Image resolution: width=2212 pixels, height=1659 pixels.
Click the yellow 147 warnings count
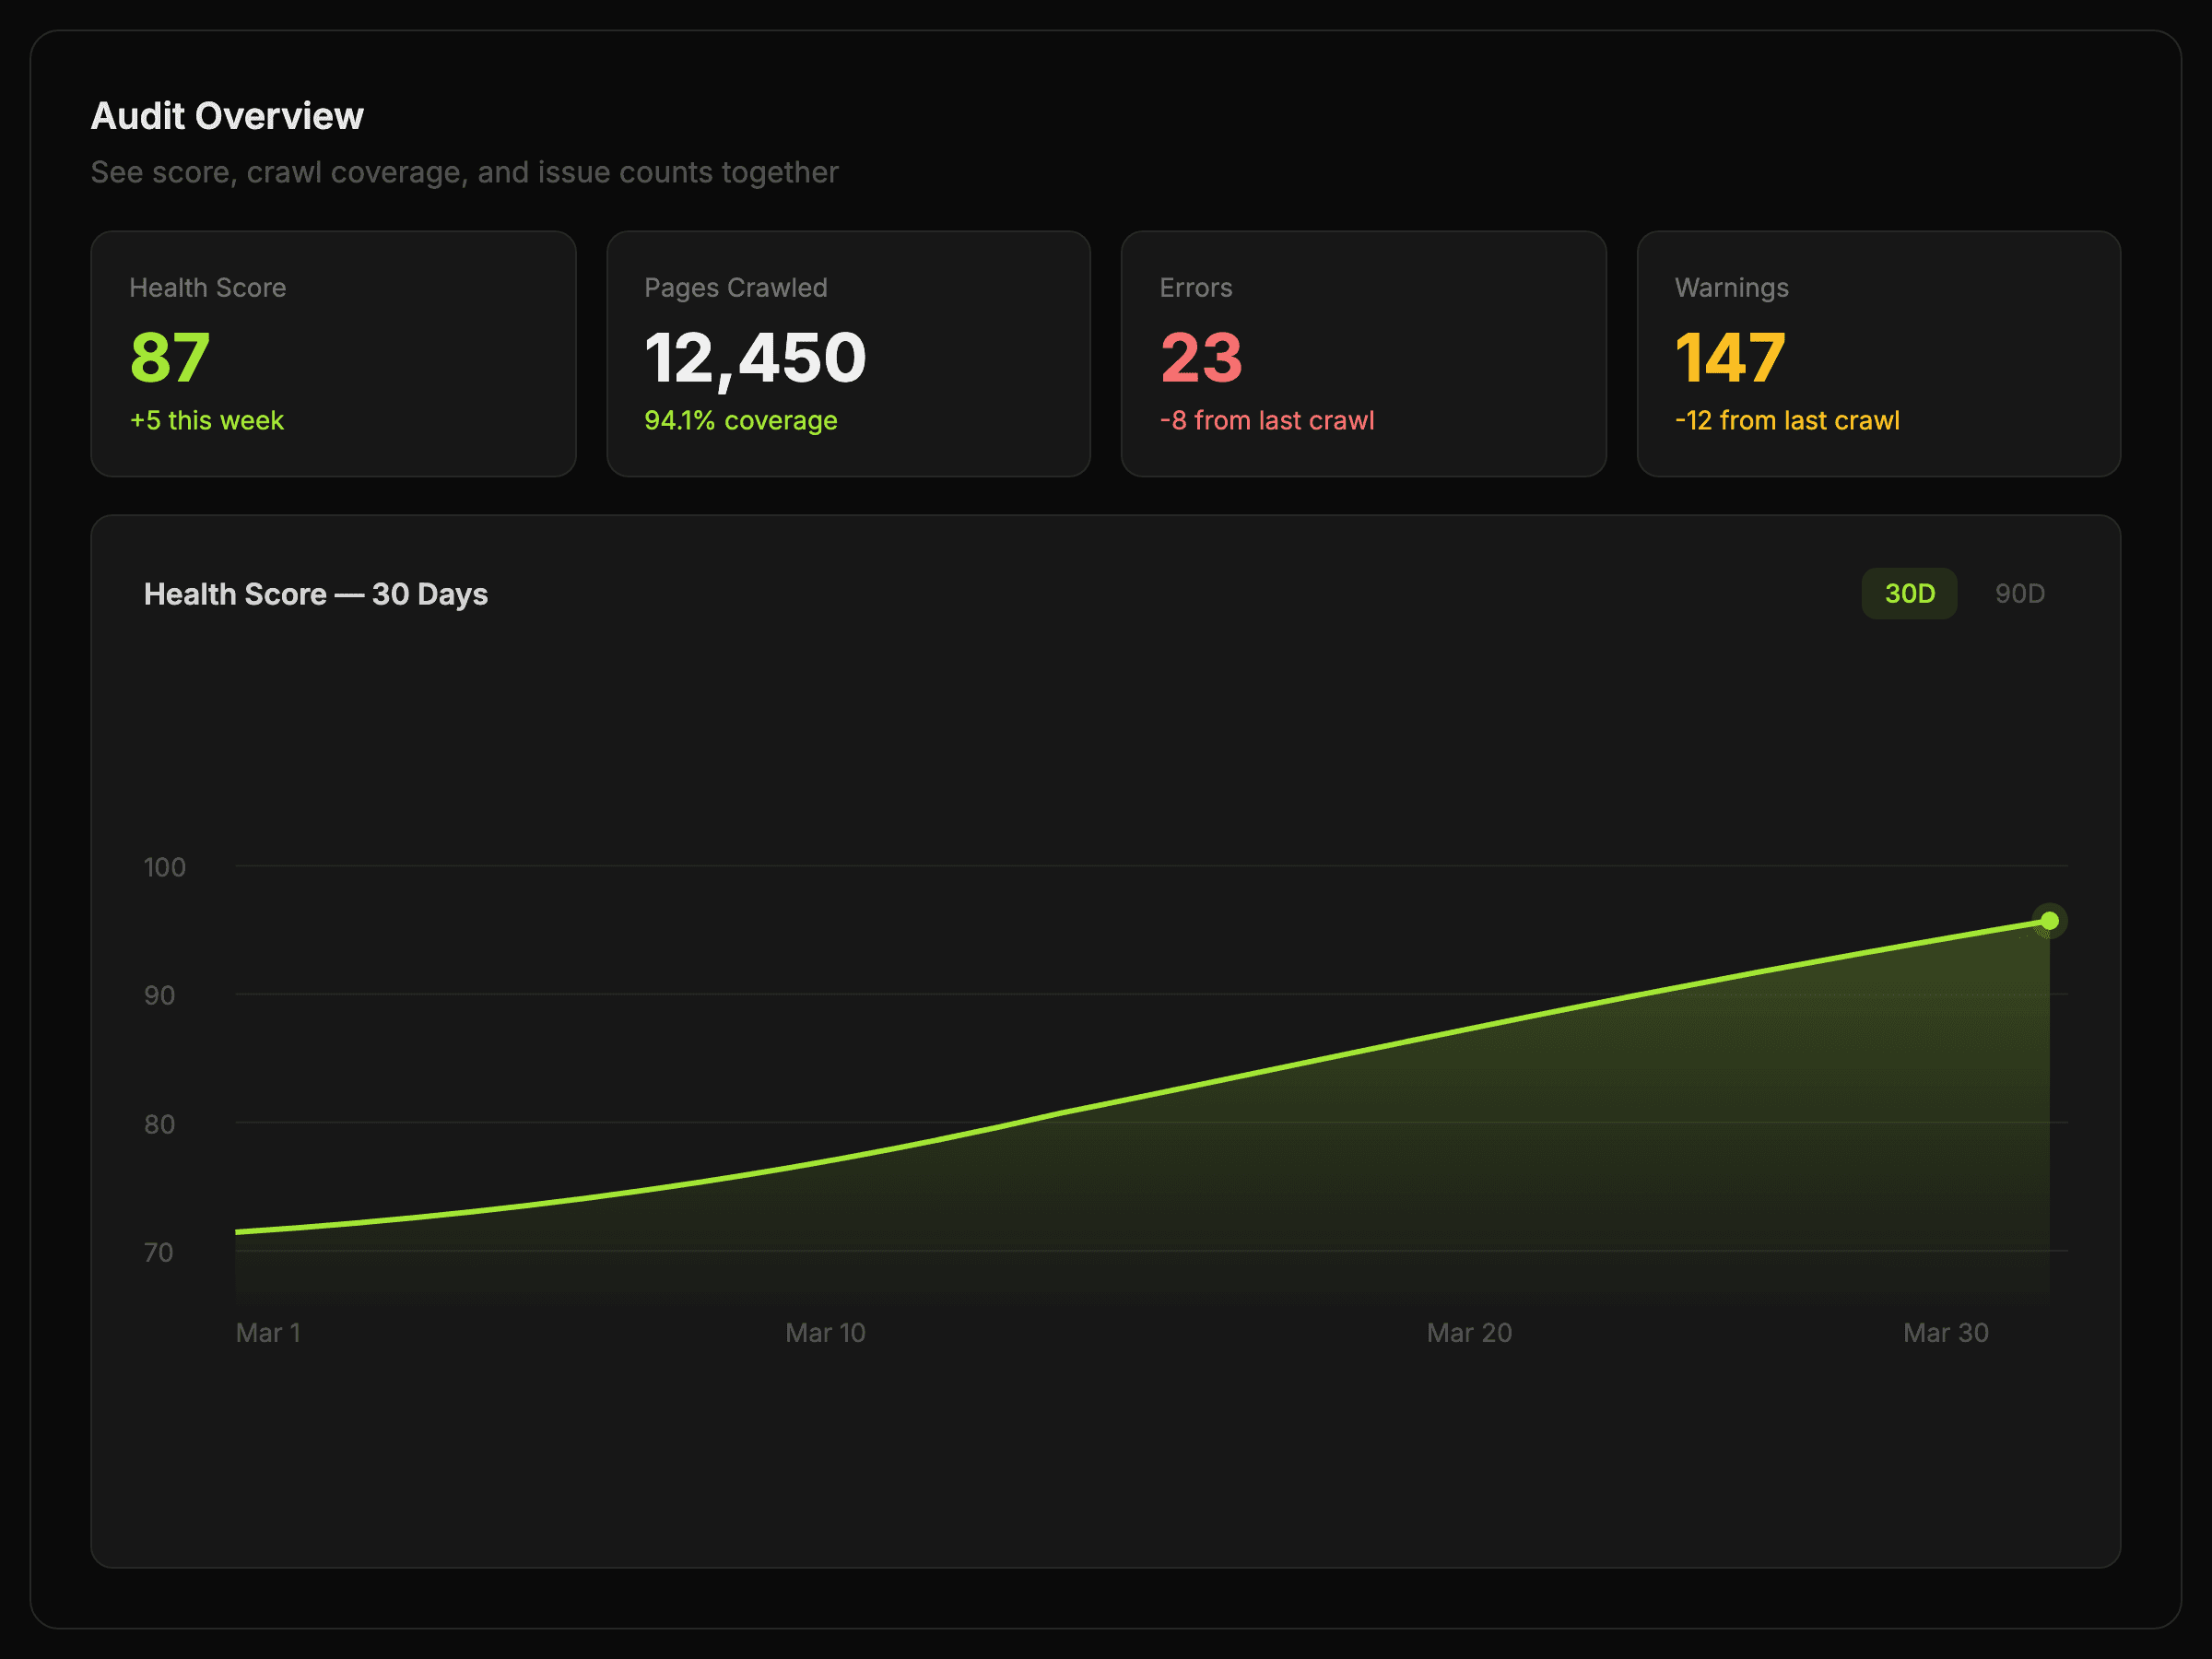pos(1729,357)
